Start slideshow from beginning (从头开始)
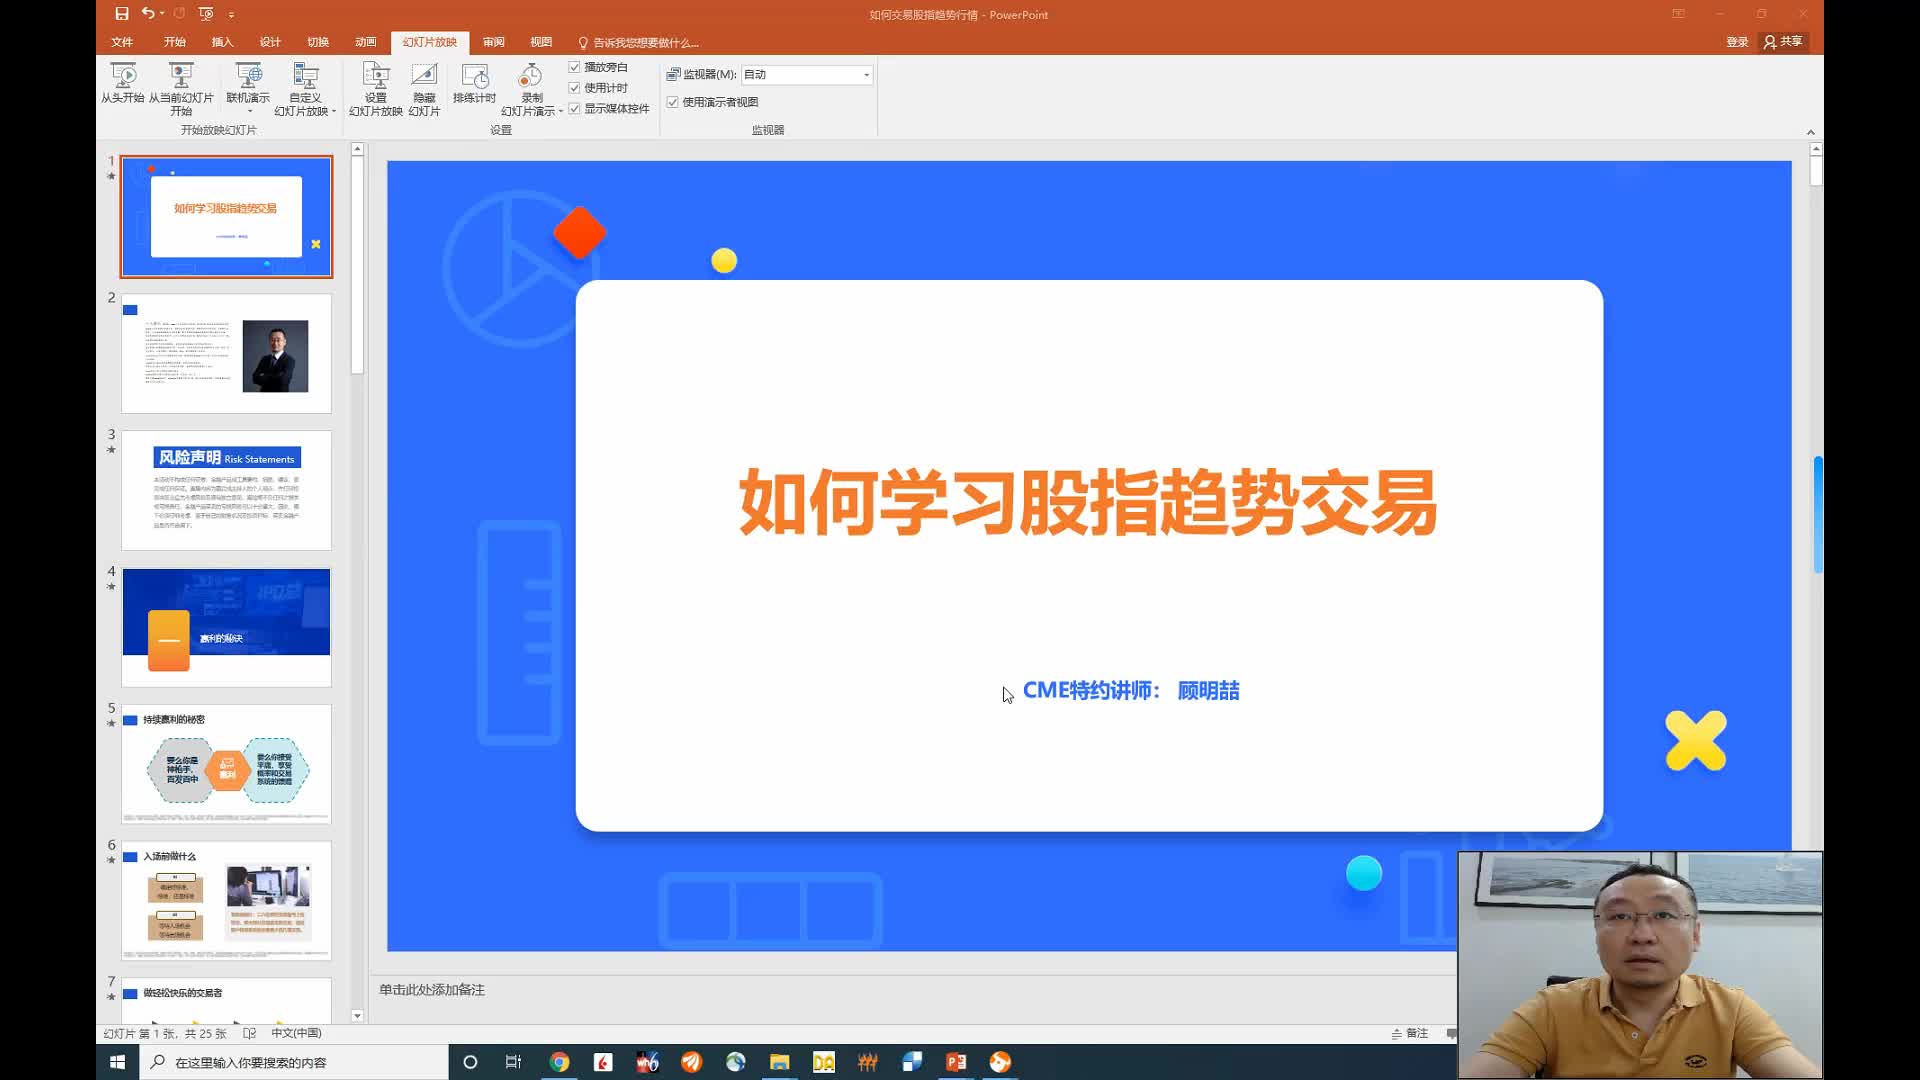 coord(123,77)
